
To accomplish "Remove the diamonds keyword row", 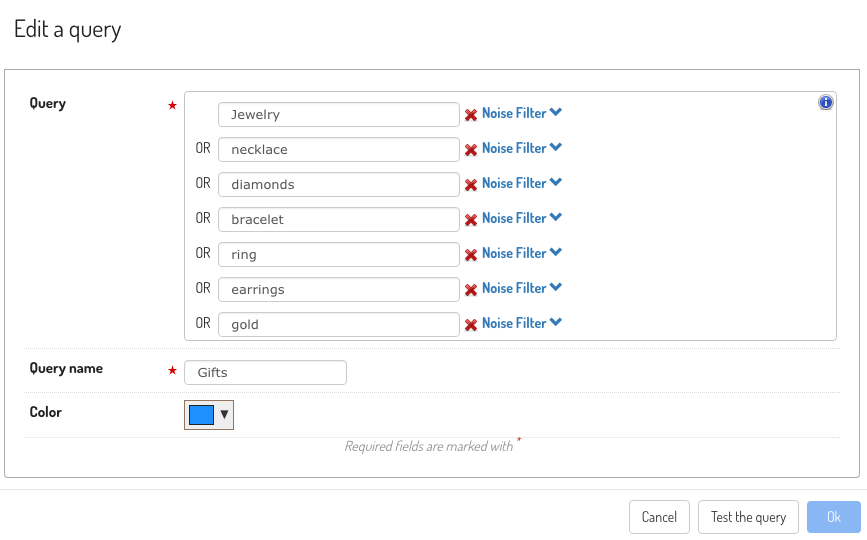I will [x=471, y=185].
